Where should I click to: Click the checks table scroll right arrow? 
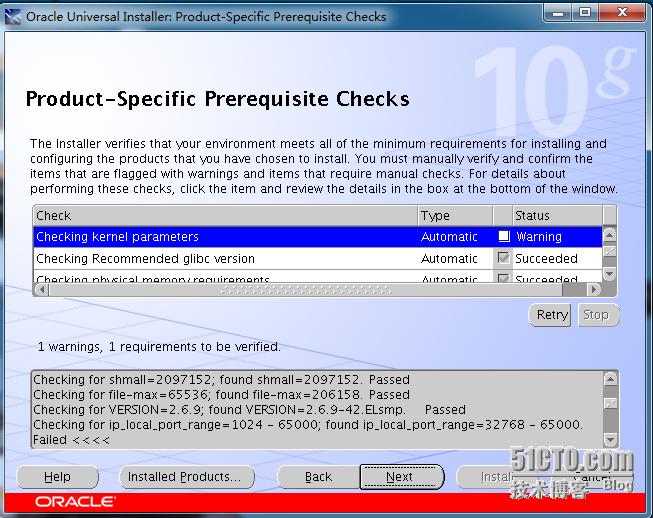coord(594,289)
